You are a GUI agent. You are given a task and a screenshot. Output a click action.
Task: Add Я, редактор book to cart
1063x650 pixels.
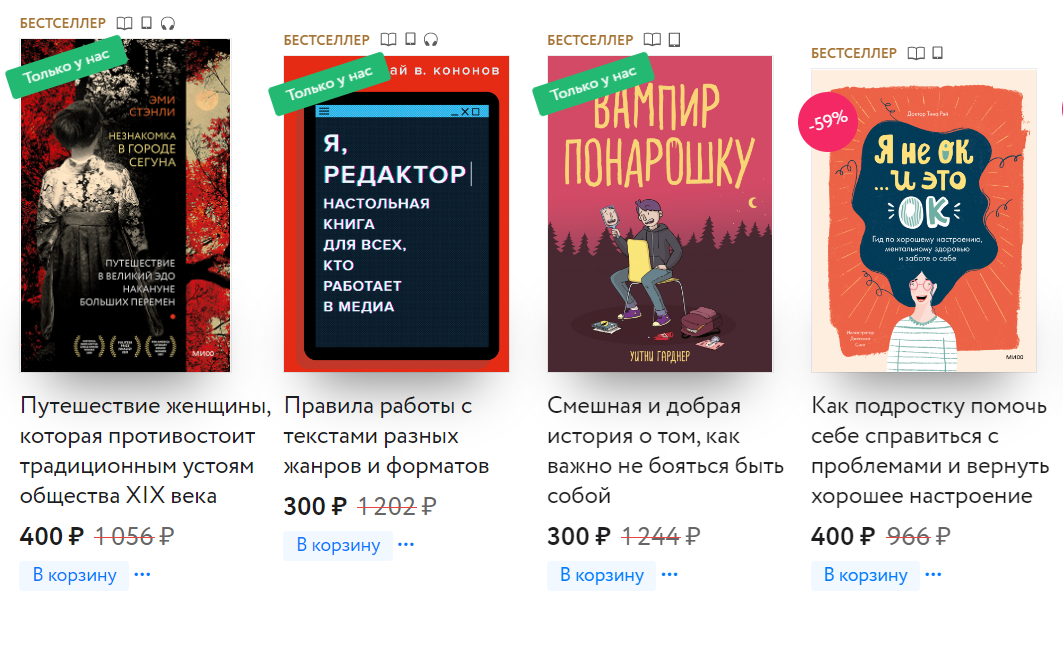pyautogui.click(x=338, y=546)
